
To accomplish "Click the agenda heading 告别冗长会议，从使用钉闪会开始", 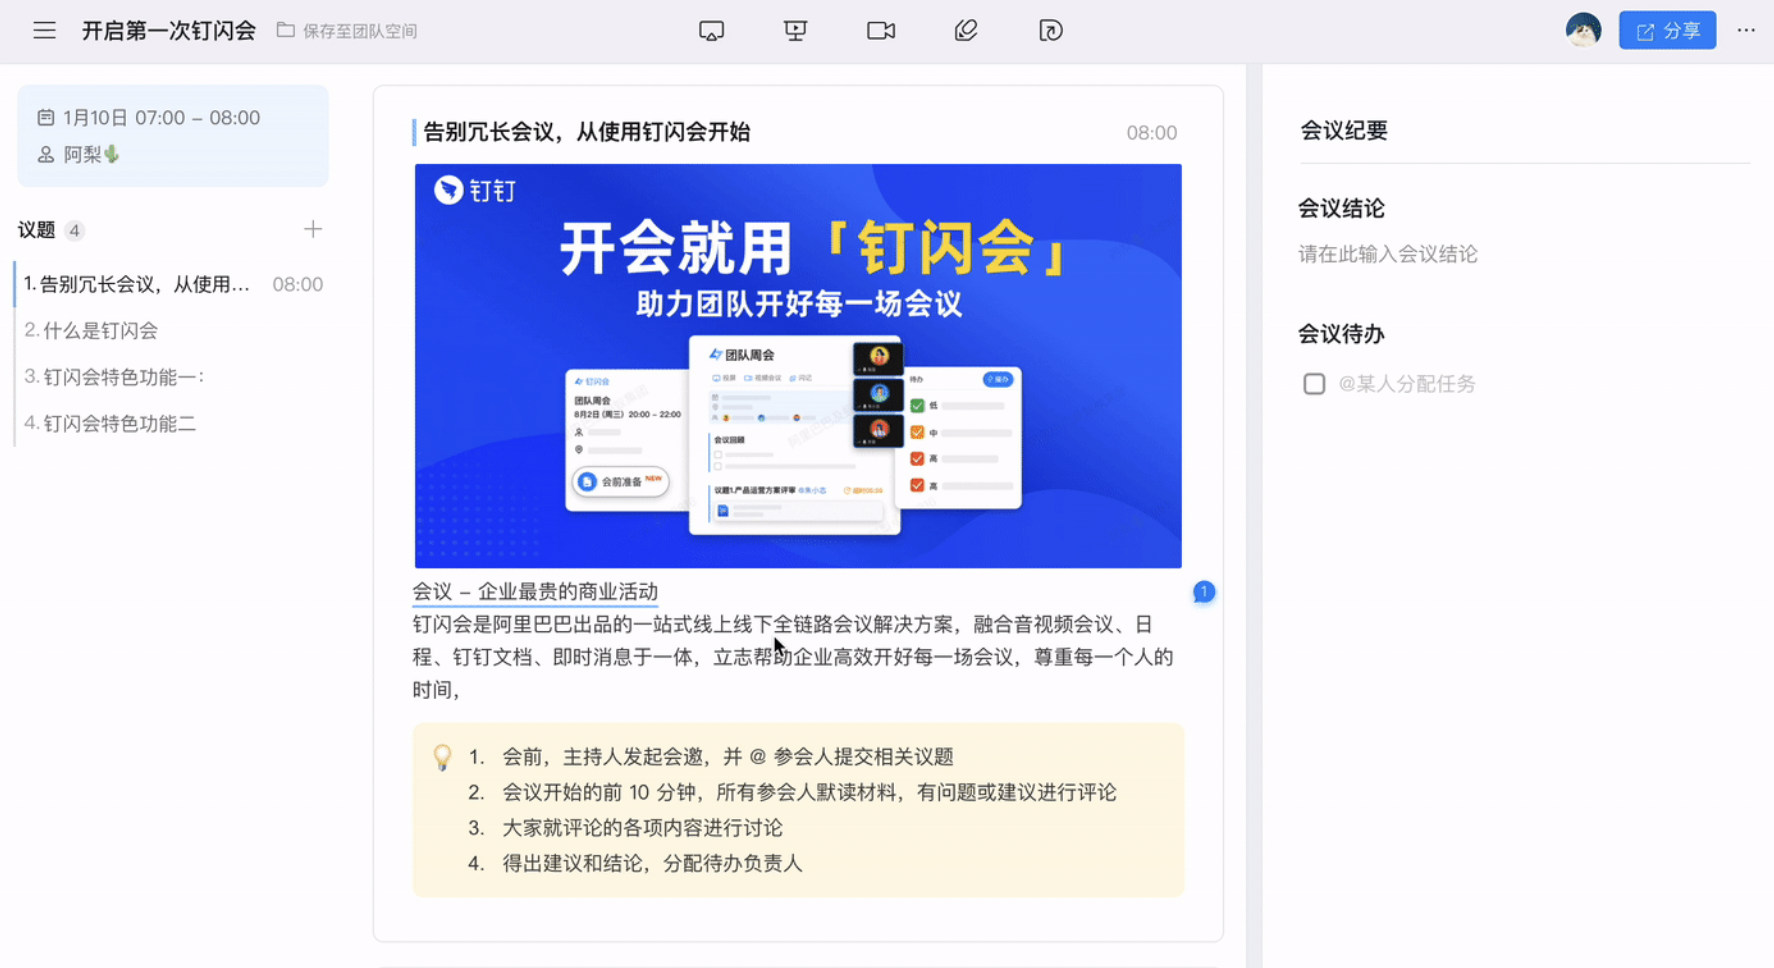I will point(587,132).
